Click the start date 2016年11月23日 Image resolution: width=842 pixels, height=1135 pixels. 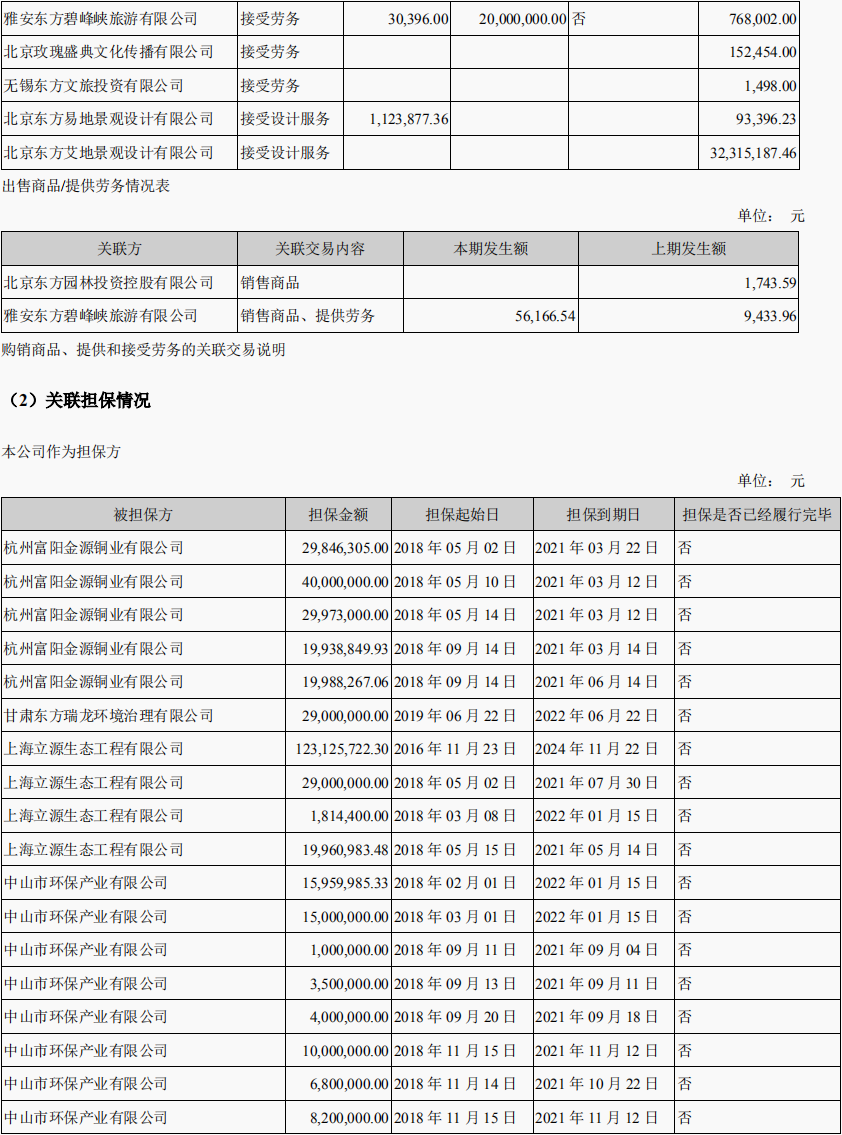[x=455, y=749]
